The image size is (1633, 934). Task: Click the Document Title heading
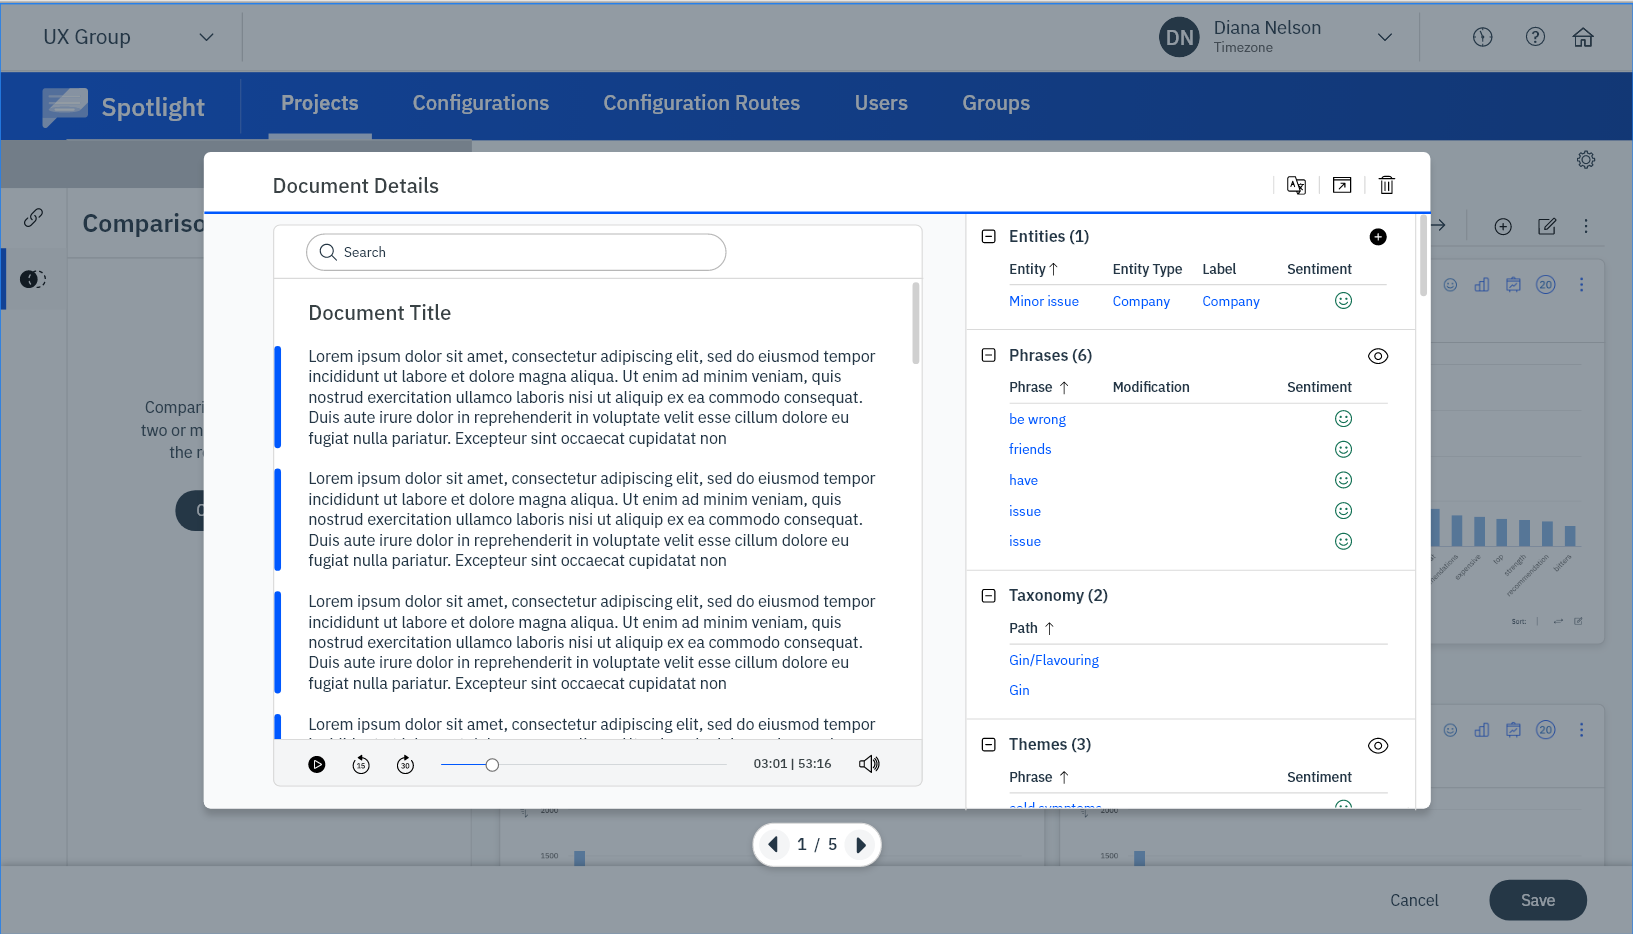tap(380, 313)
